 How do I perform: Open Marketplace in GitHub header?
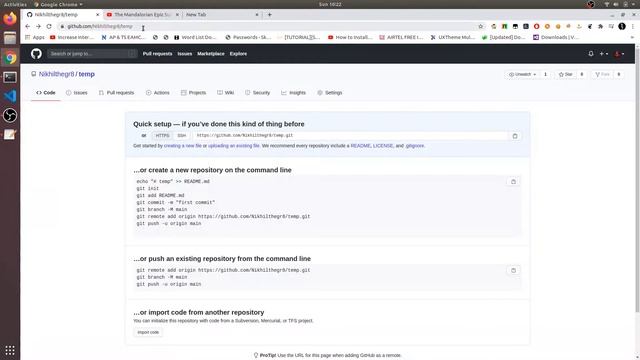211,53
